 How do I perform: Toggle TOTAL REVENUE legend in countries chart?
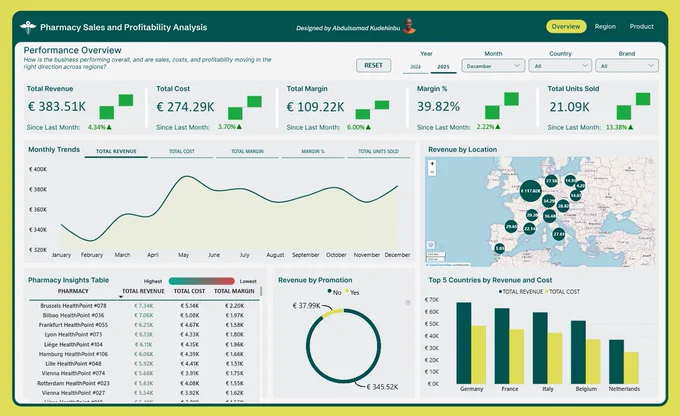520,292
